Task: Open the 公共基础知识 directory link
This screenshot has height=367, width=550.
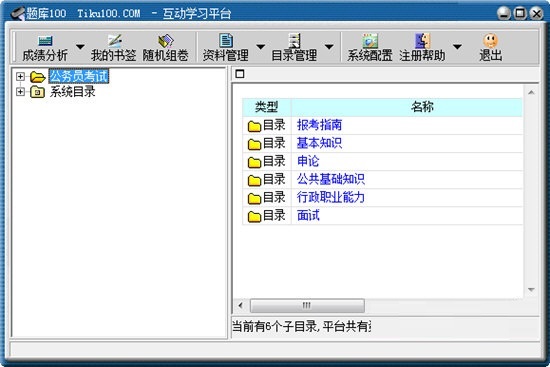Action: point(331,179)
